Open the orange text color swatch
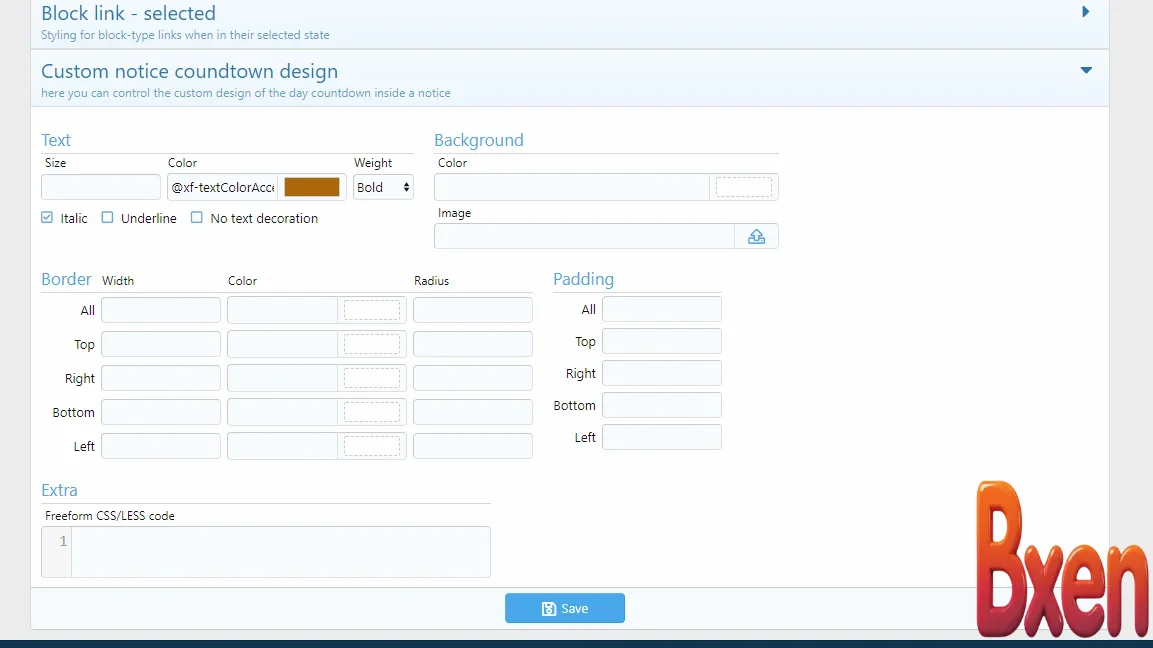 [312, 186]
